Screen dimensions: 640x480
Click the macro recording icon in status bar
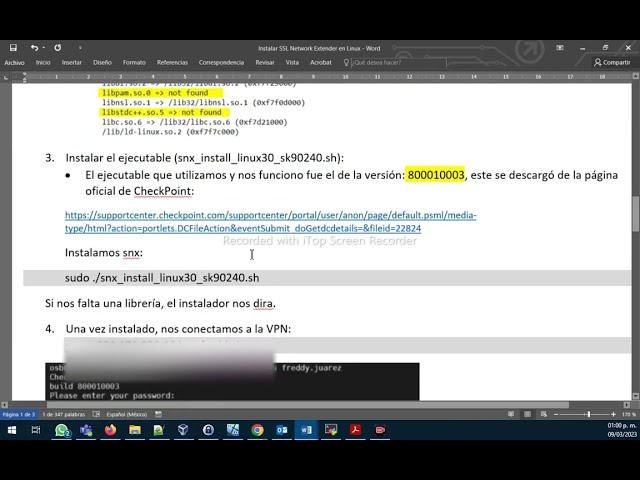(158, 414)
